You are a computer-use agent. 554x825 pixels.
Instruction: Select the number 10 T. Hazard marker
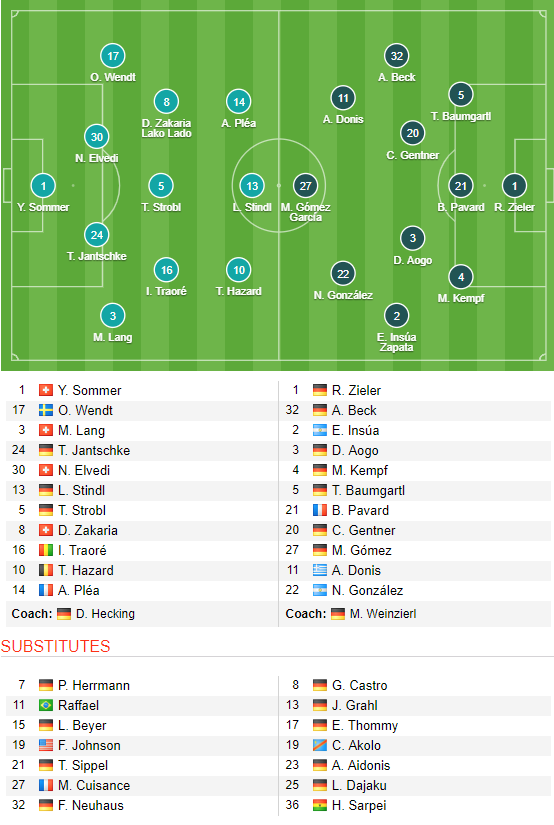[239, 270]
